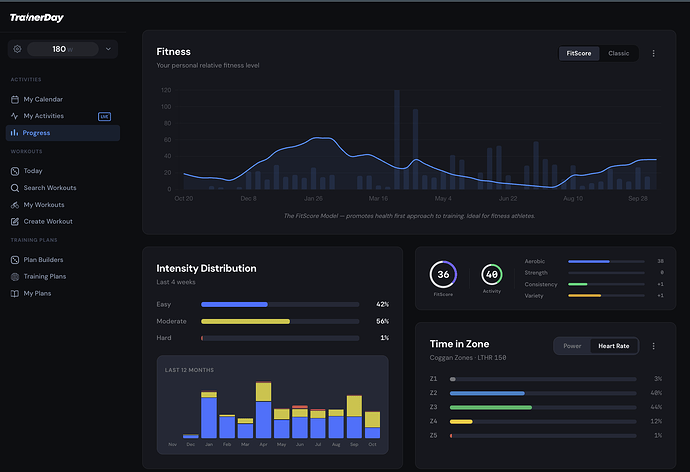Click the Apr column in Last 12 Months
Image resolution: width=690 pixels, height=472 pixels.
pyautogui.click(x=264, y=410)
